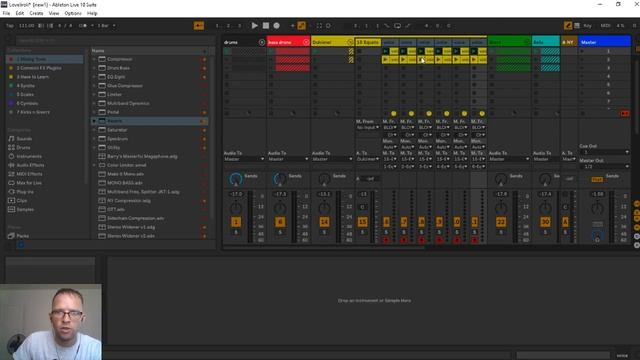The height and width of the screenshot is (360, 640).
Task: Toggle the metronome button
Action: coord(82,26)
